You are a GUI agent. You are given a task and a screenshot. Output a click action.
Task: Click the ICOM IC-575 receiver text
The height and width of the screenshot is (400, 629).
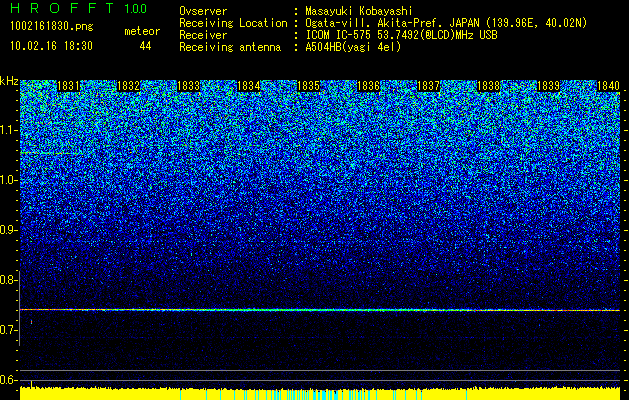pos(402,35)
